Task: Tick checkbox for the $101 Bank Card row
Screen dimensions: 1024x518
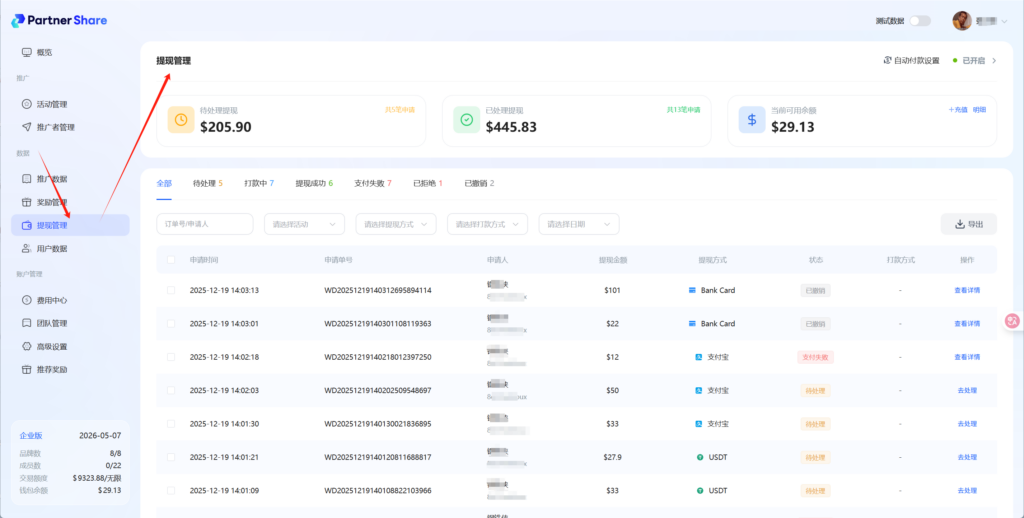Action: click(x=170, y=290)
